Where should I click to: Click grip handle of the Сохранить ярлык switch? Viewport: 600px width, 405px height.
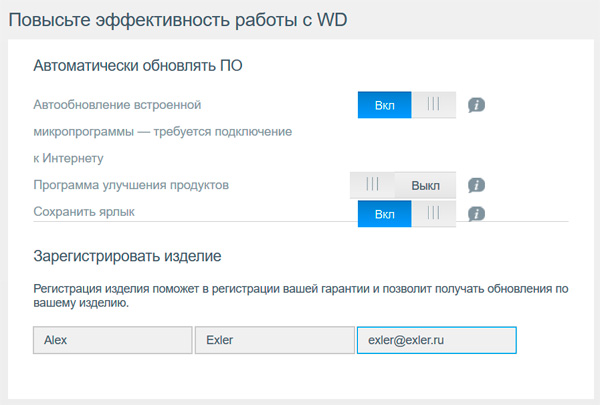(433, 213)
